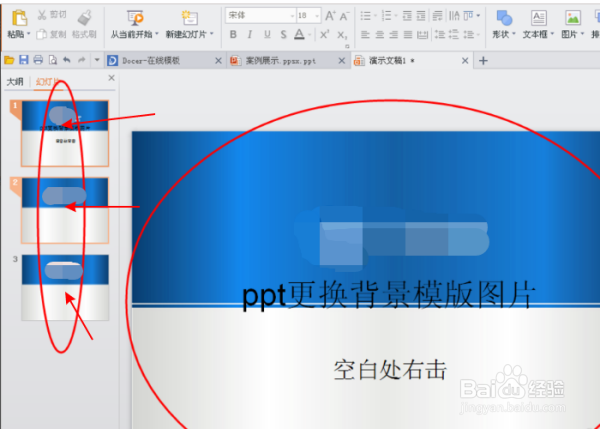Expand the quick access toolbar customize arrow
Image resolution: width=600 pixels, height=429 pixels.
click(97, 60)
